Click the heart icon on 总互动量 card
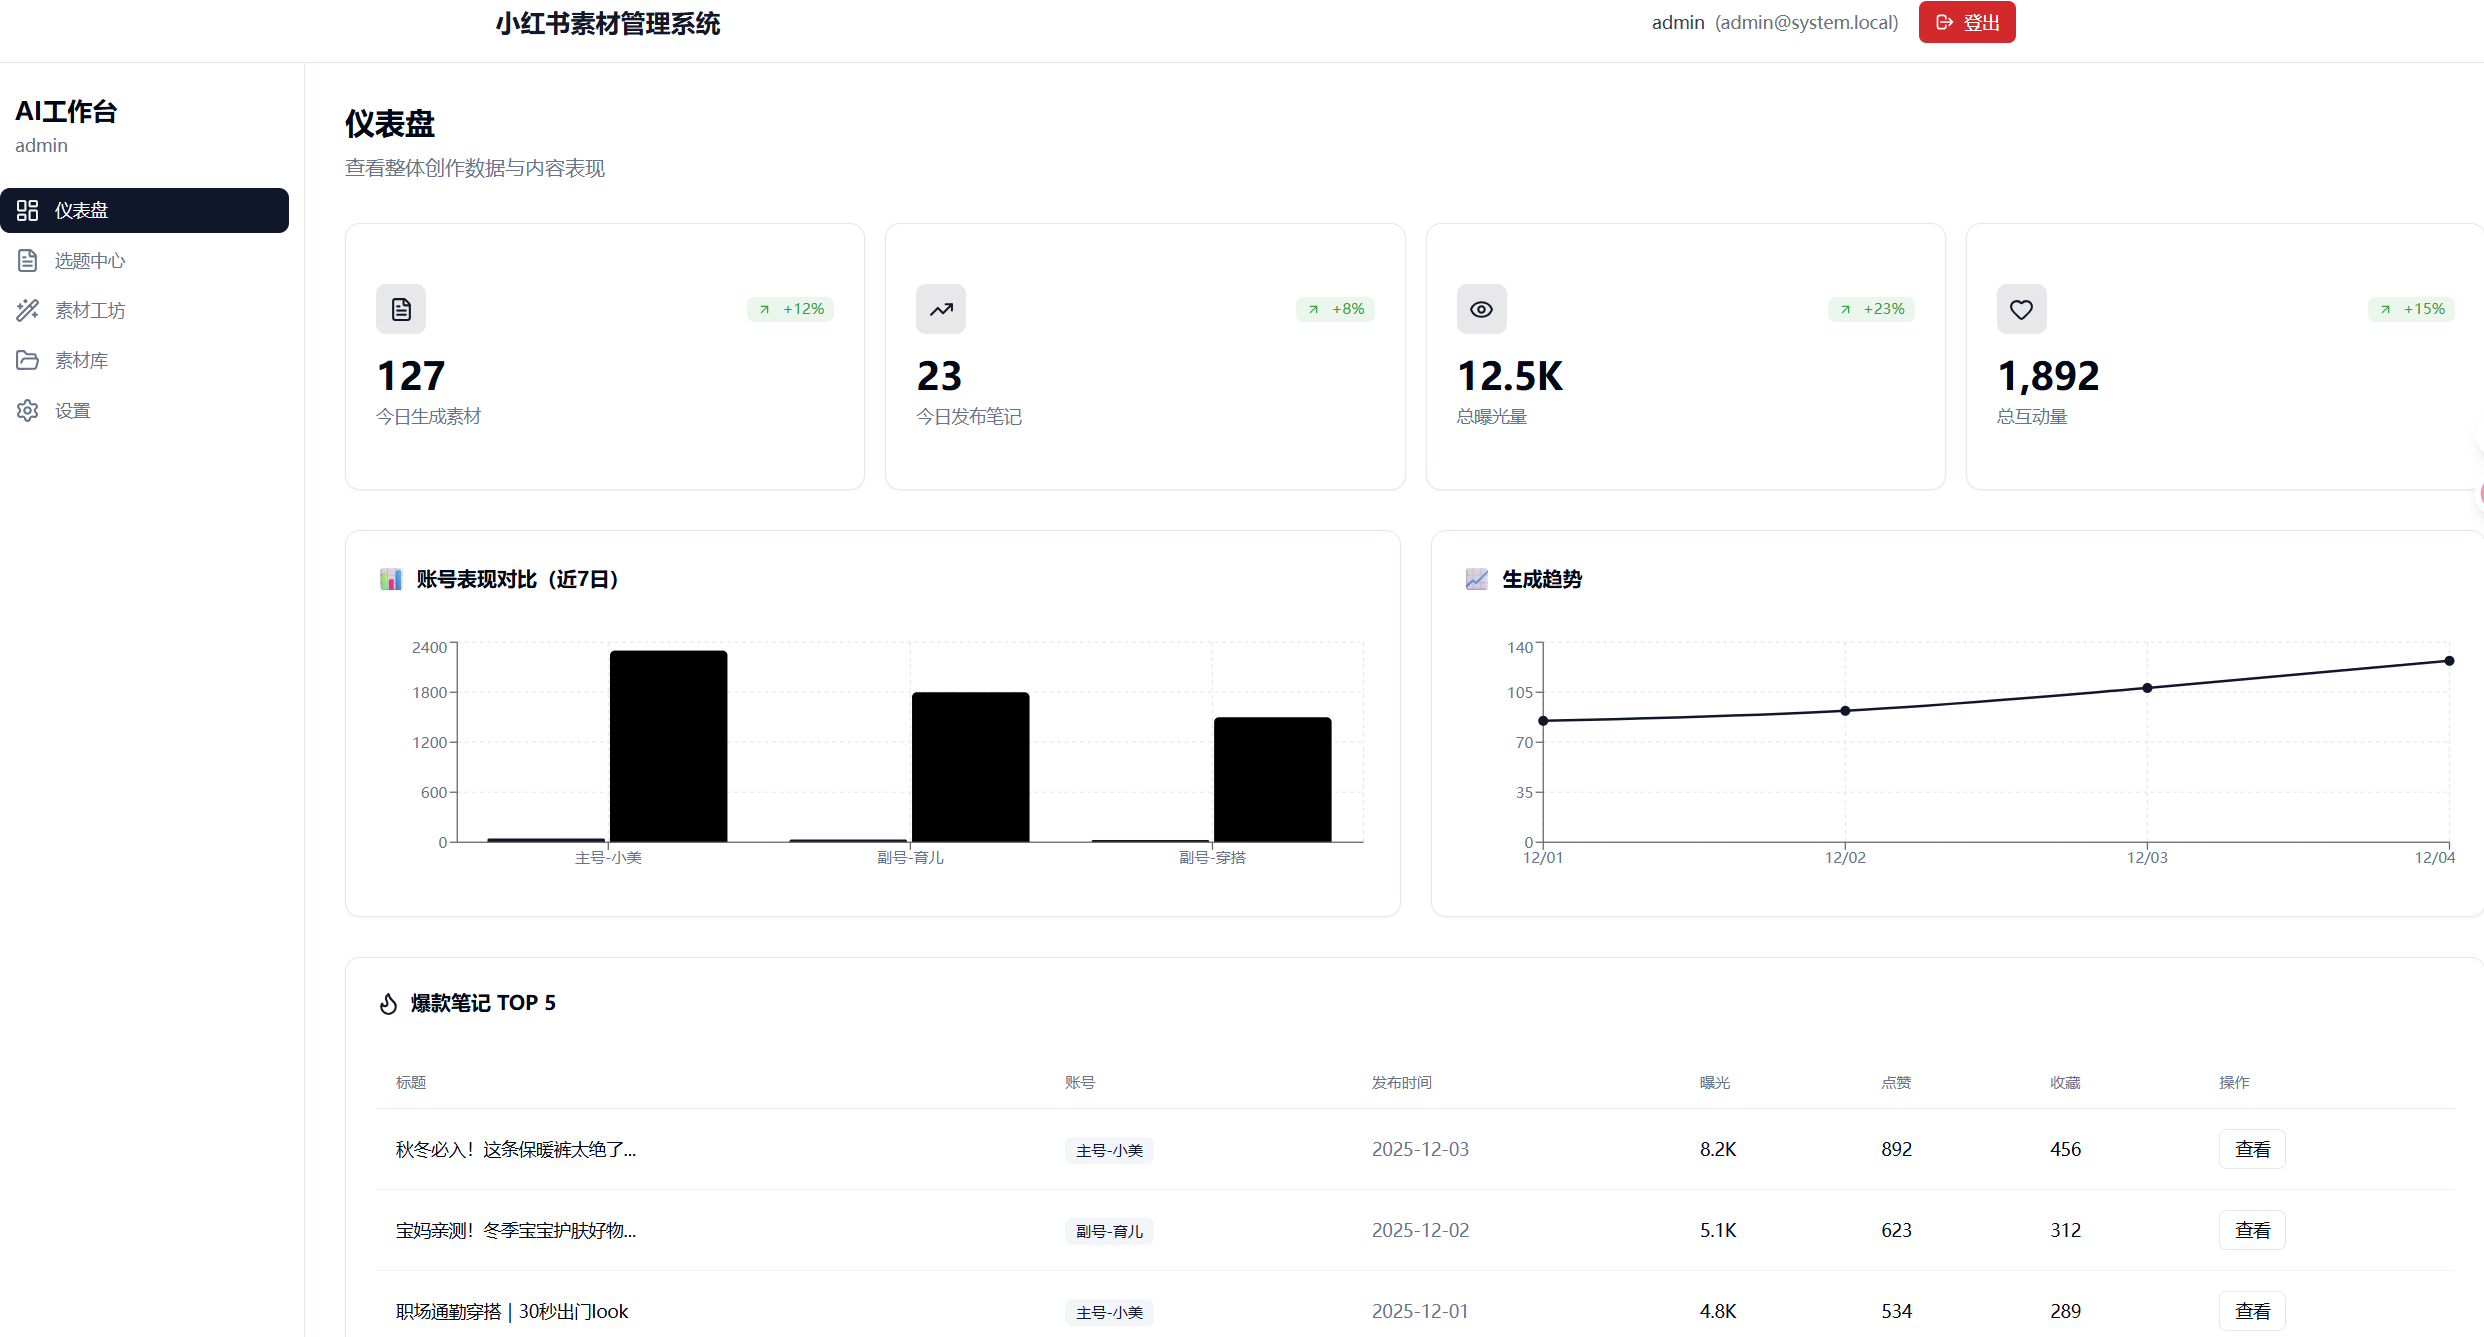 pos(2021,309)
